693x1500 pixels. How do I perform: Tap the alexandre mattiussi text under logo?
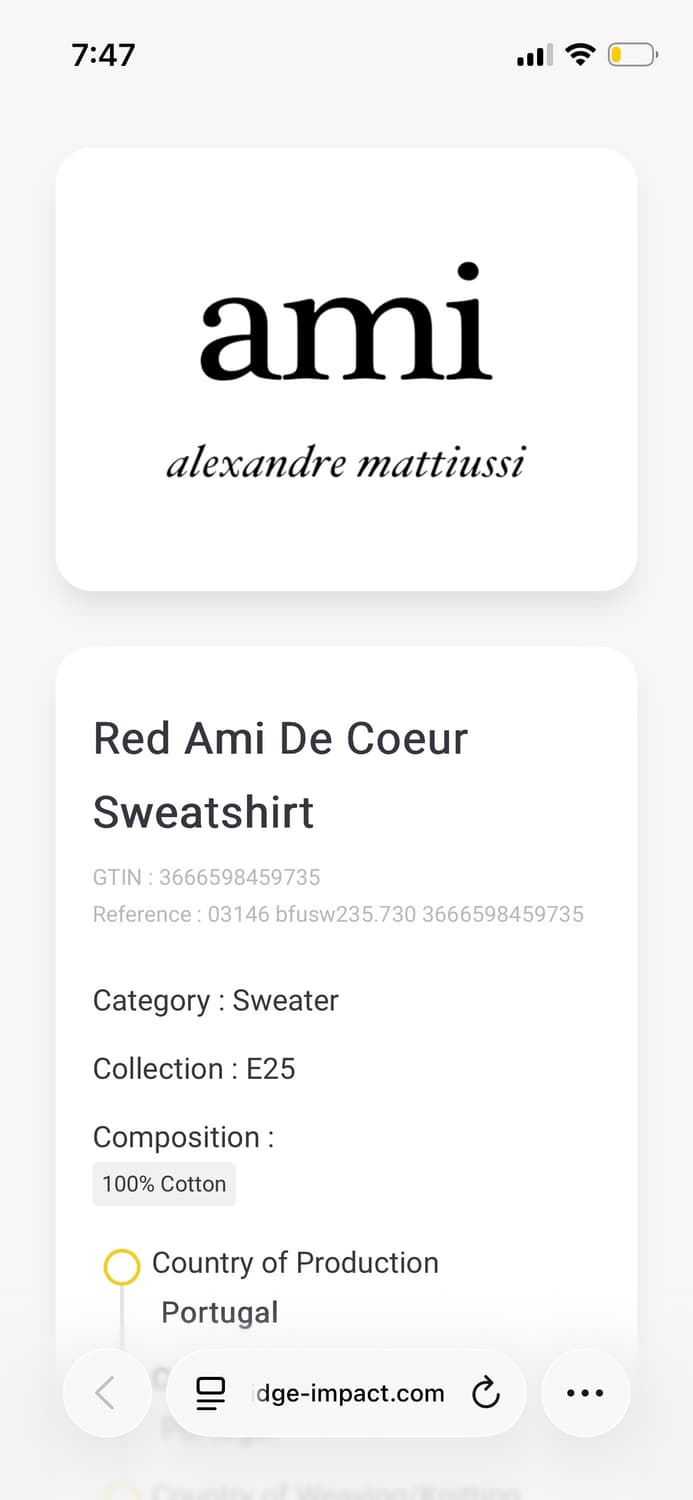pos(346,464)
